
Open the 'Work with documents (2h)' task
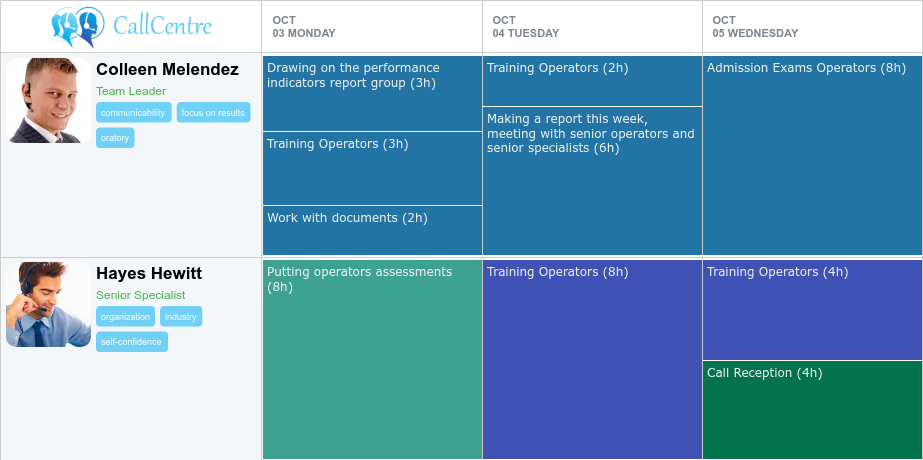372,230
